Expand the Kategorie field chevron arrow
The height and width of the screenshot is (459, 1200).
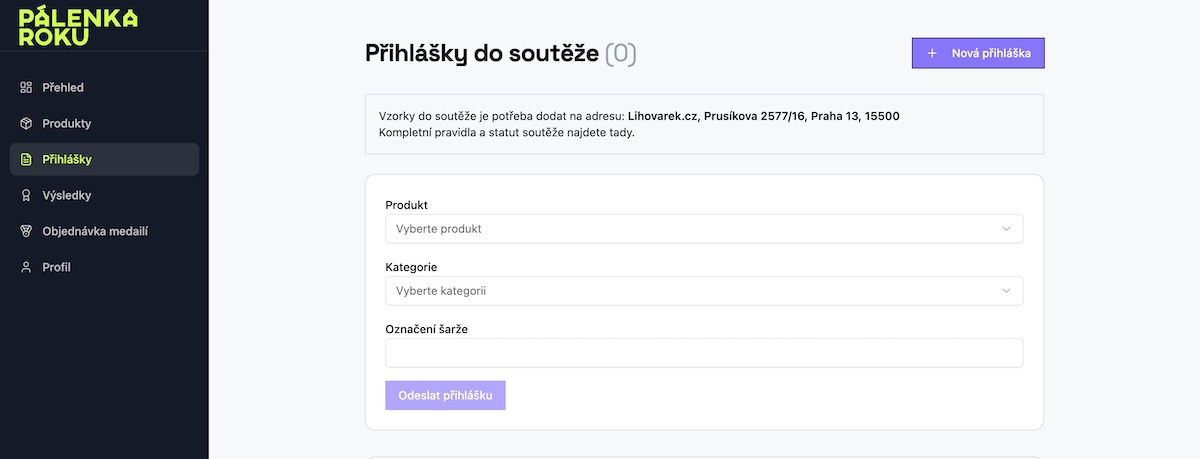[x=1007, y=291]
